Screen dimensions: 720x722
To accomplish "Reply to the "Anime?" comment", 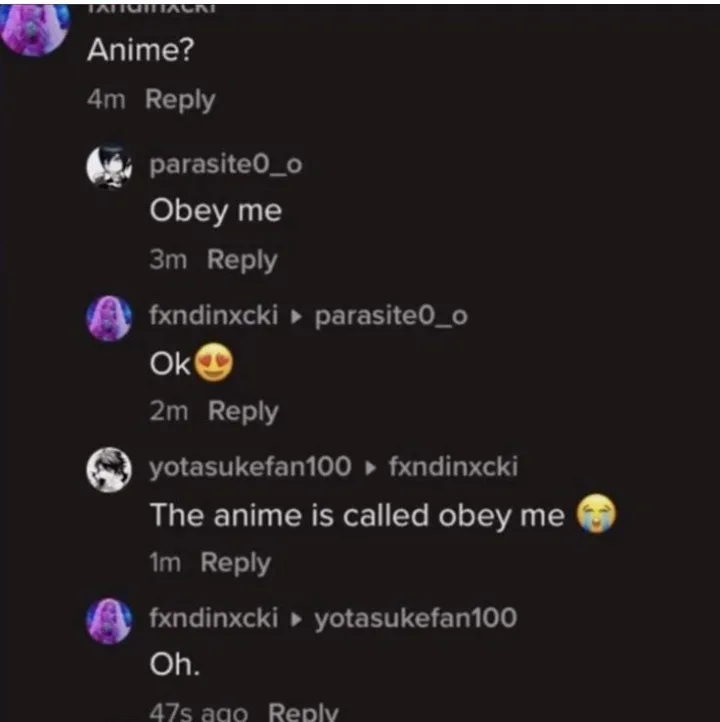I will (180, 100).
